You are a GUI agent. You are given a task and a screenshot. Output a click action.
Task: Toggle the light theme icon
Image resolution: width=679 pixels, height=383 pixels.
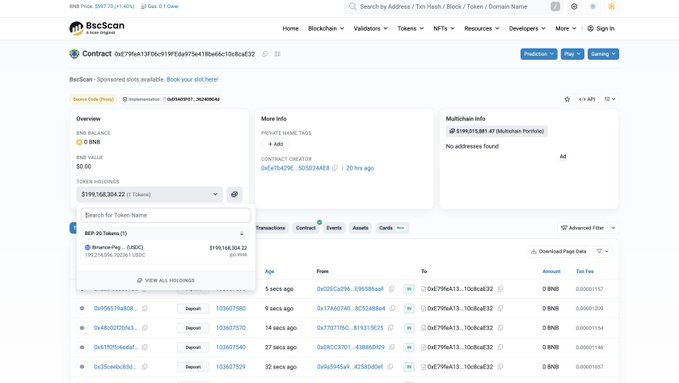[593, 6]
